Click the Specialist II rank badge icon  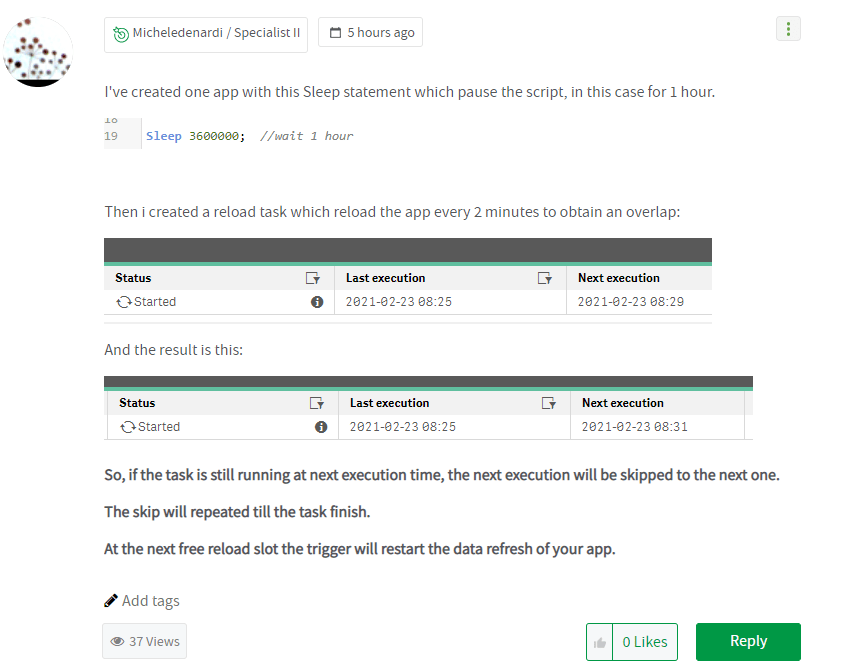click(x=121, y=34)
